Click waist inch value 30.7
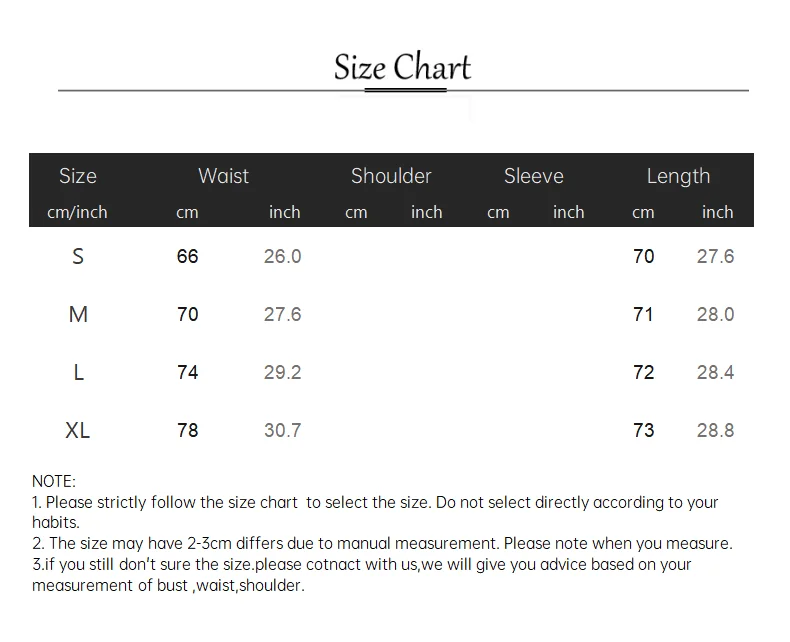This screenshot has width=790, height=642. coord(282,430)
